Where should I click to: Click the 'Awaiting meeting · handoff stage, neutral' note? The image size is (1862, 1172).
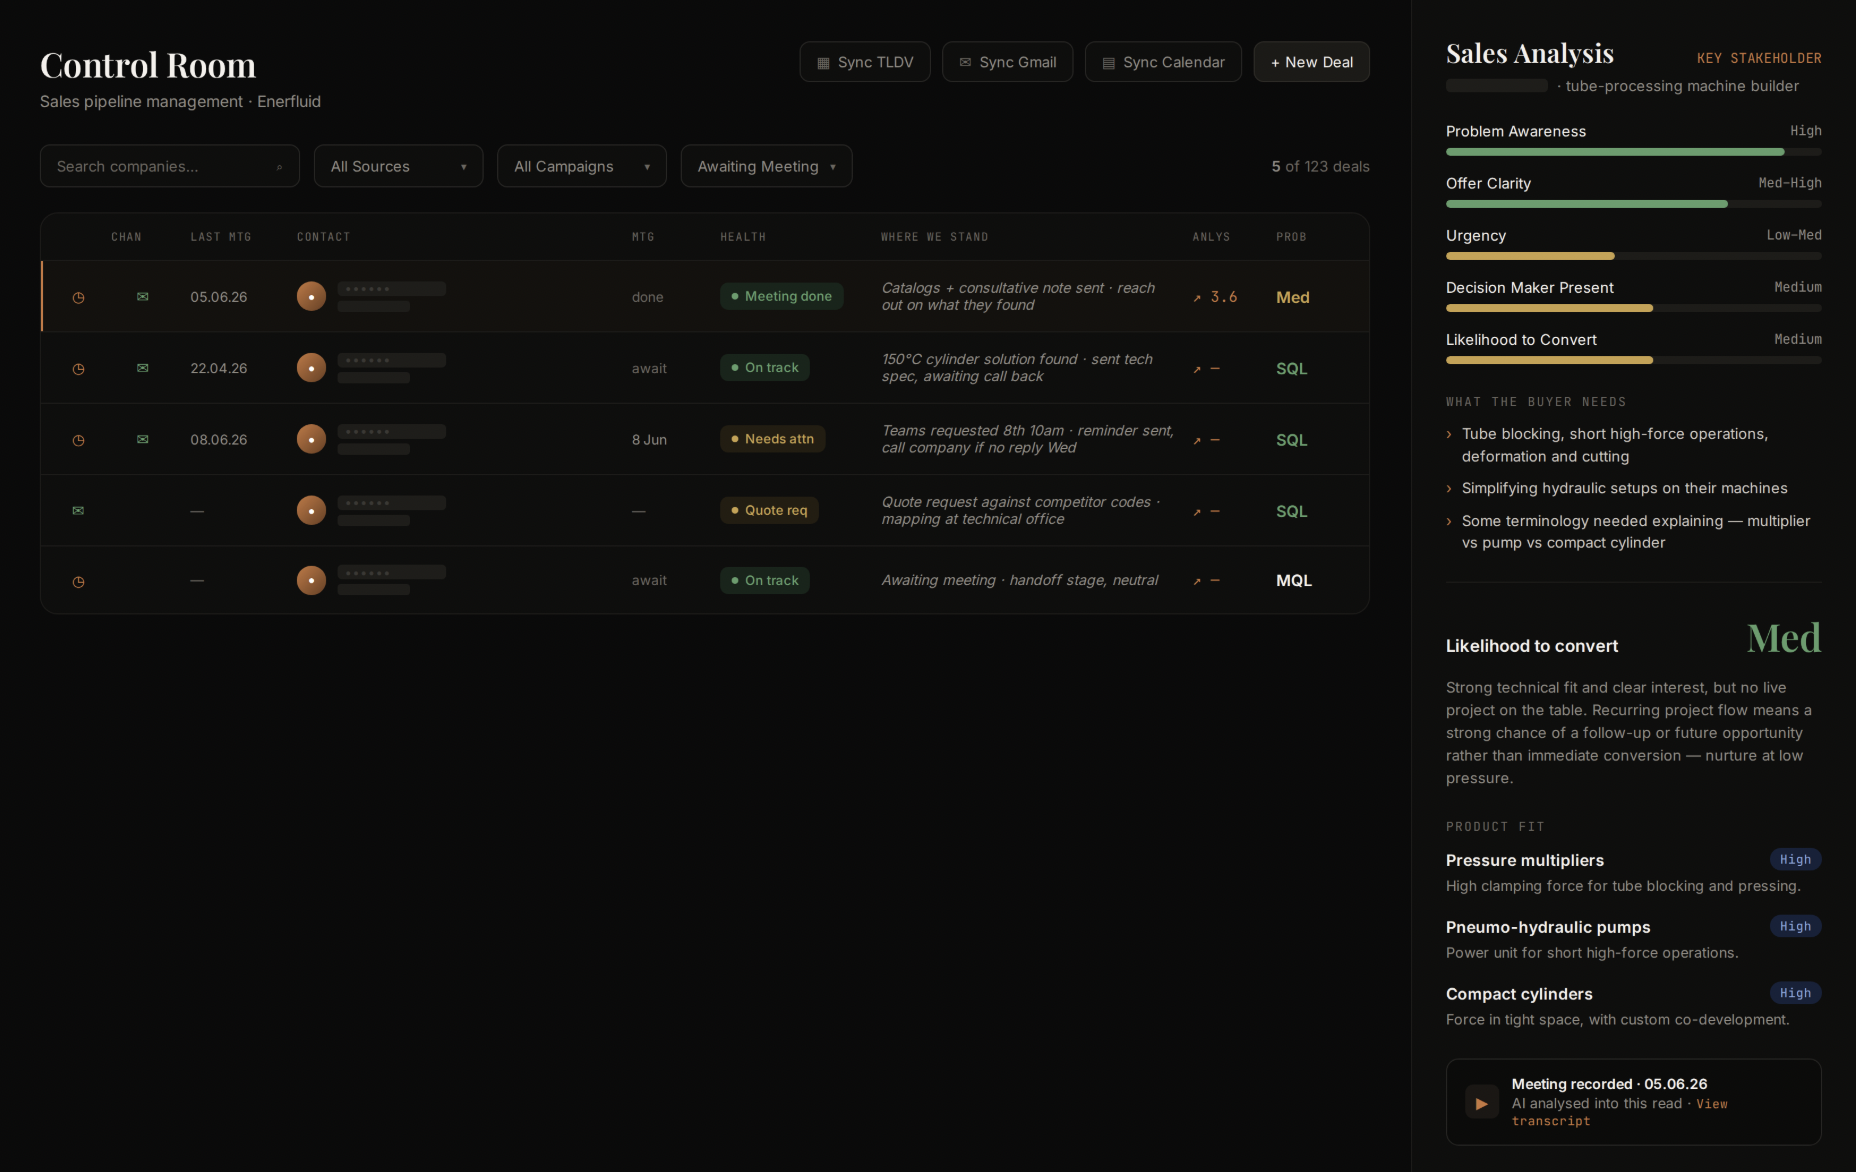tap(1020, 580)
